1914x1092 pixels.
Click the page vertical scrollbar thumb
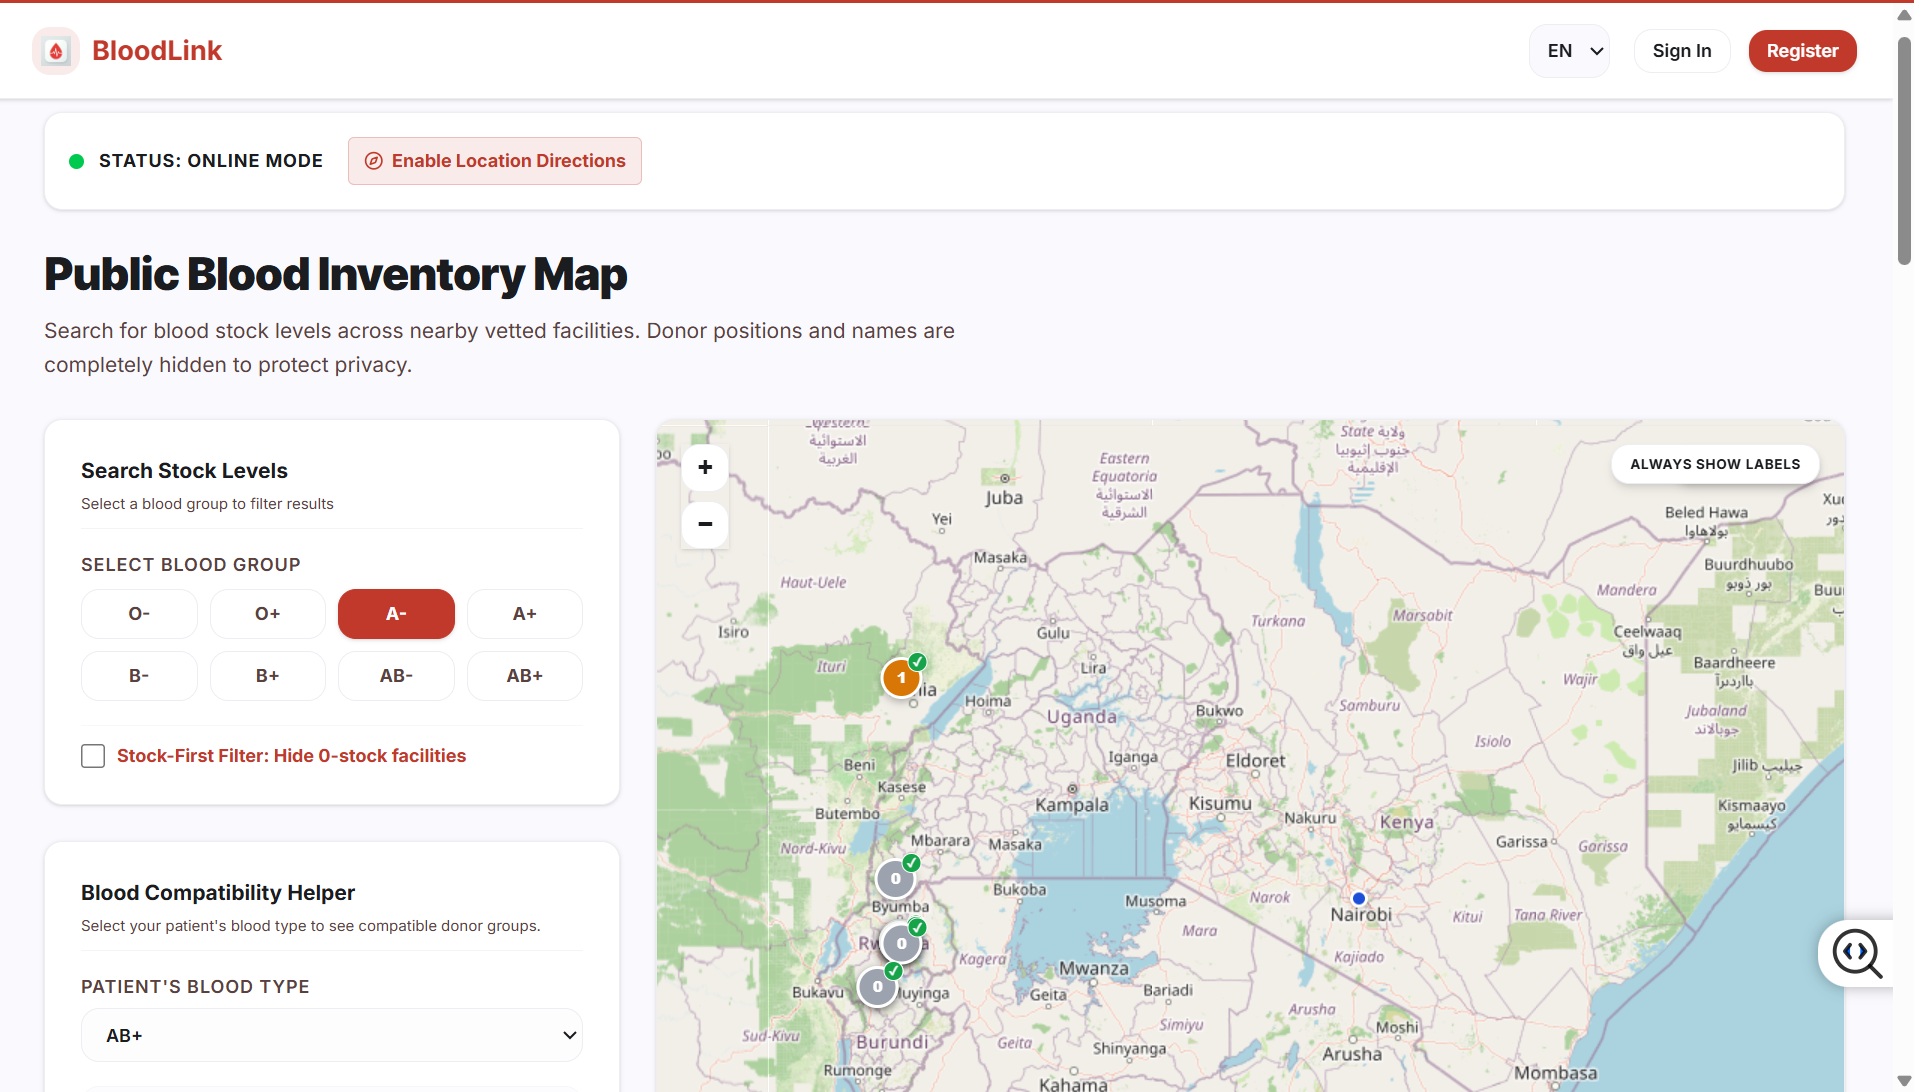click(x=1904, y=150)
